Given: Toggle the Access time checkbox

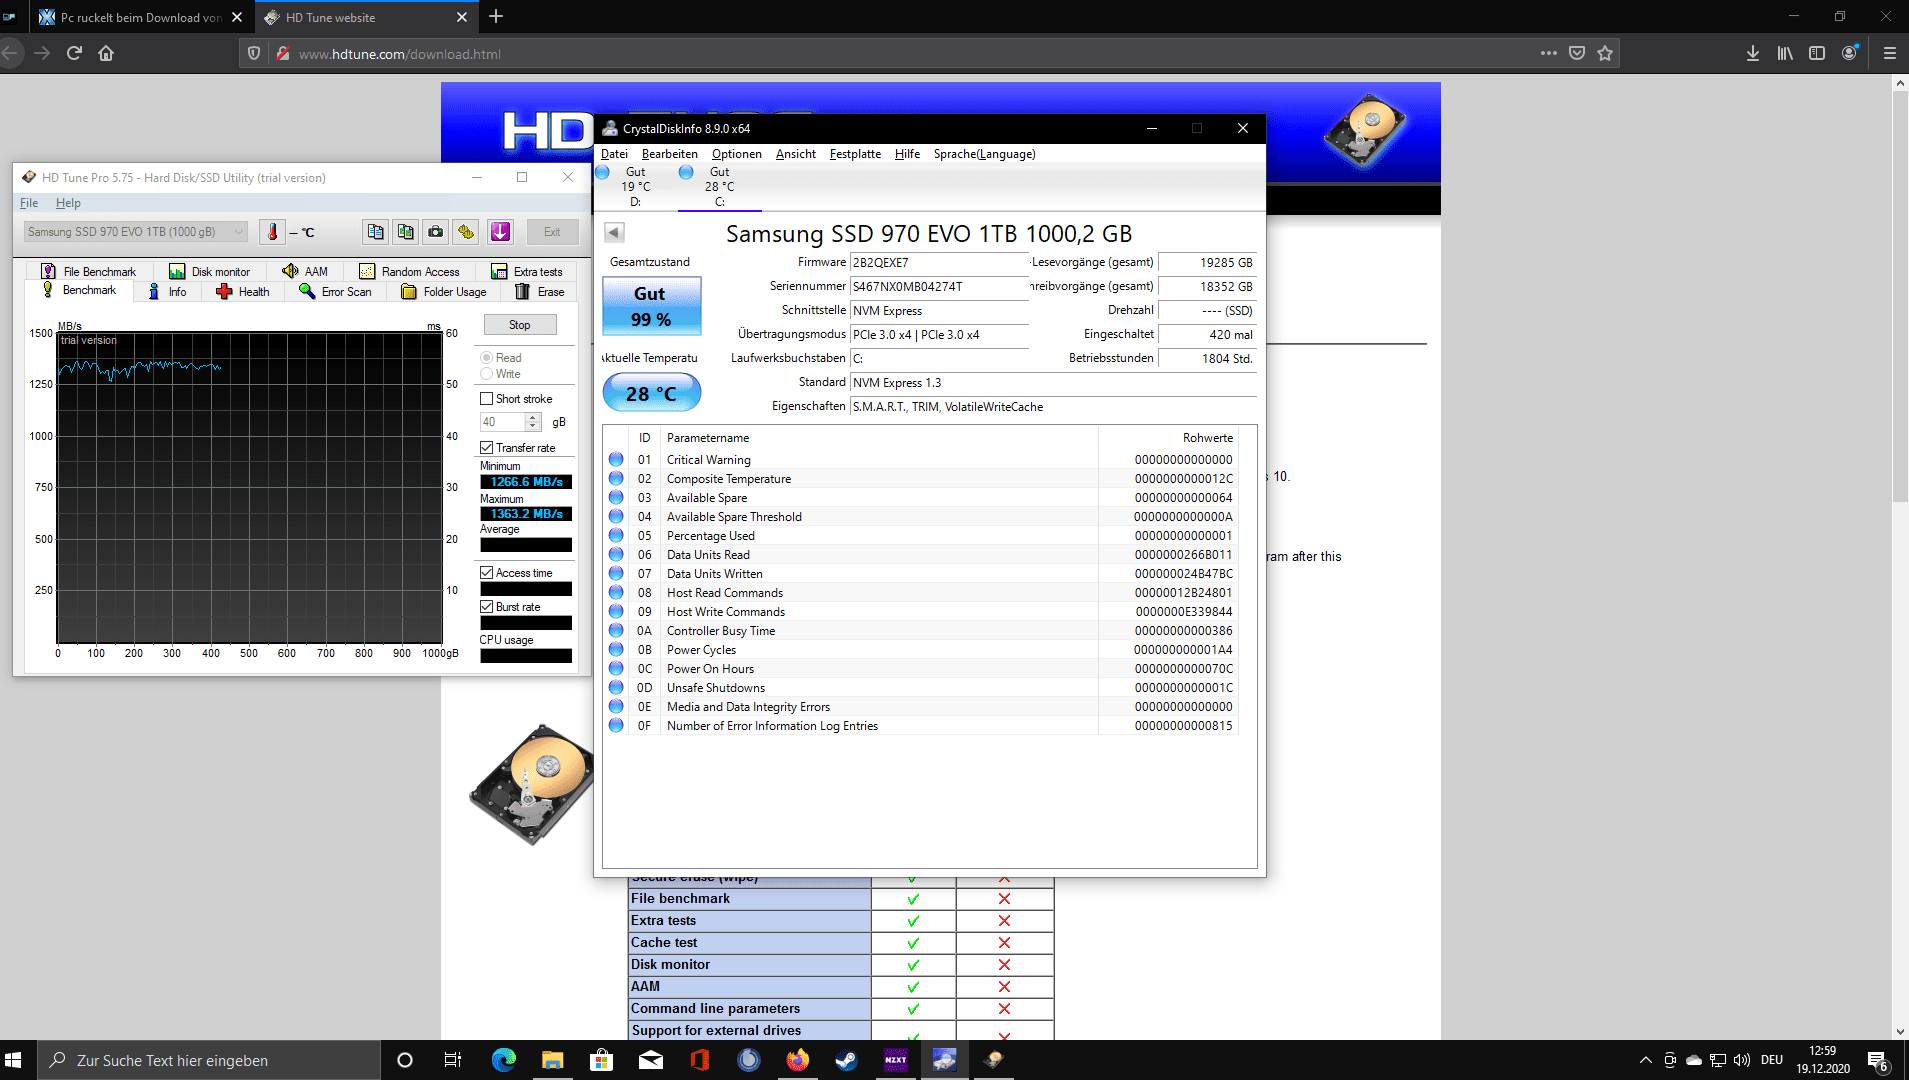Looking at the screenshot, I should point(487,573).
